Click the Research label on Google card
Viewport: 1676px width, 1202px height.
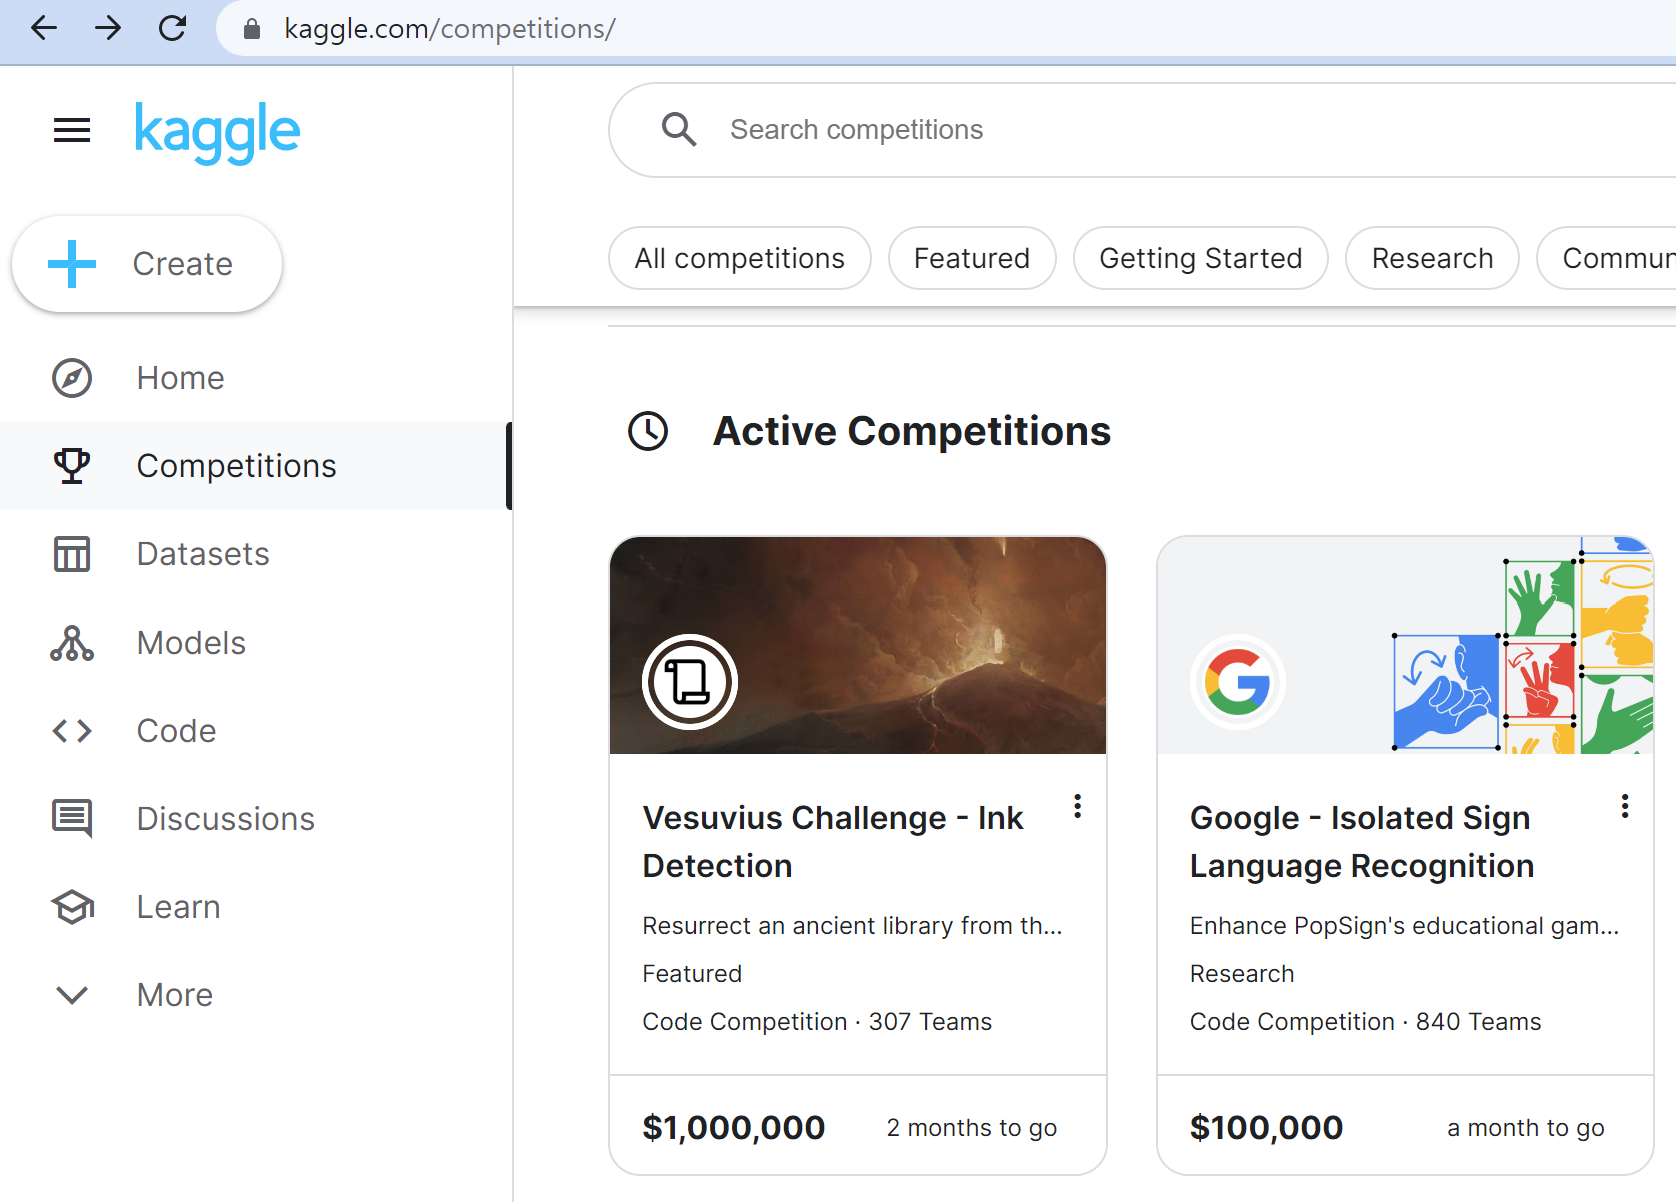coord(1242,974)
